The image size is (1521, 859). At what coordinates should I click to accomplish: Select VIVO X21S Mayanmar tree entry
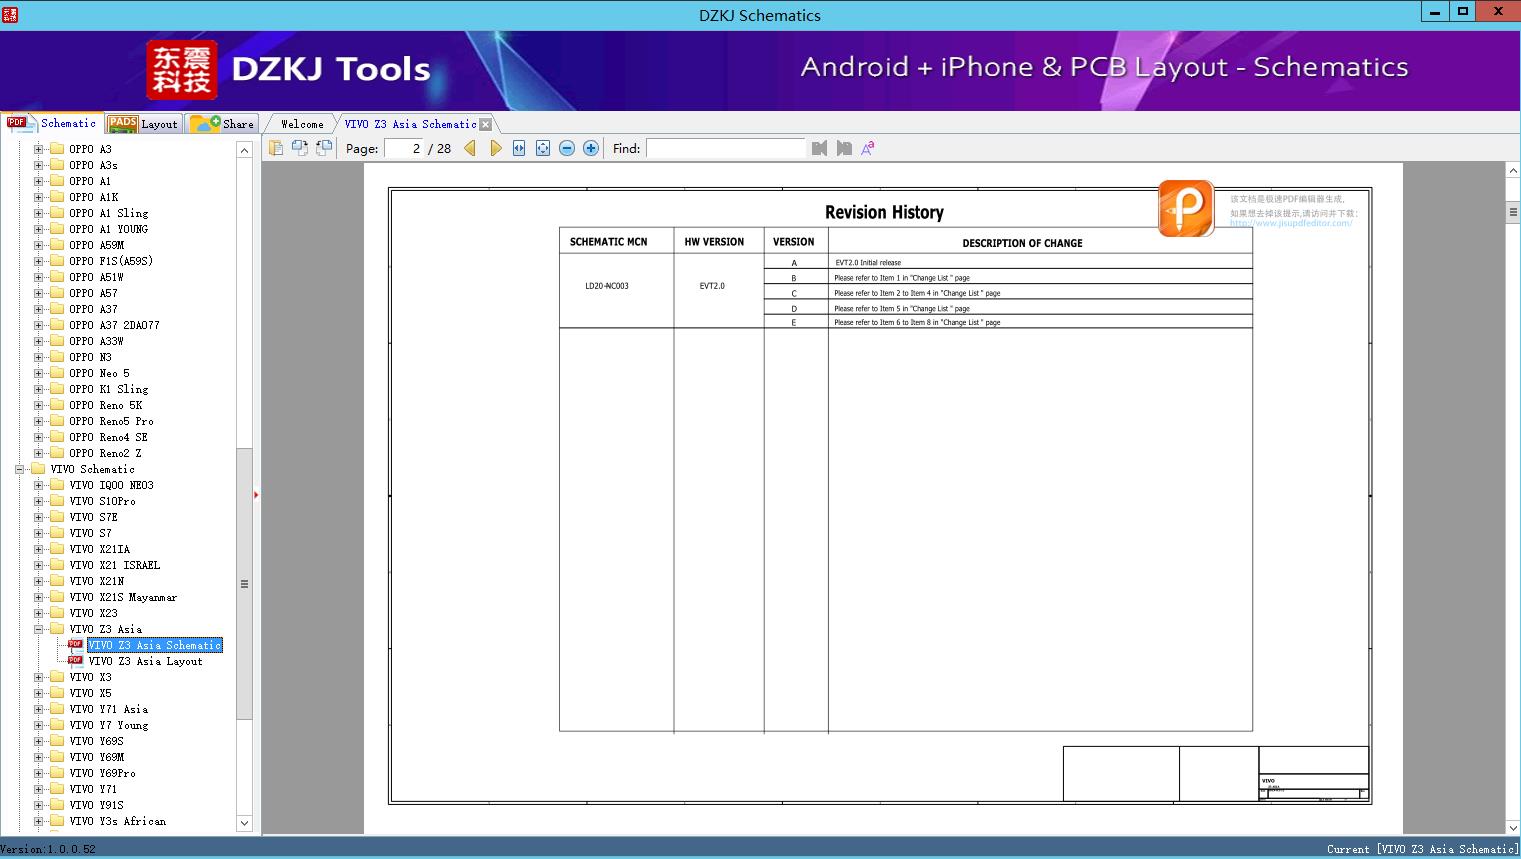coord(123,597)
